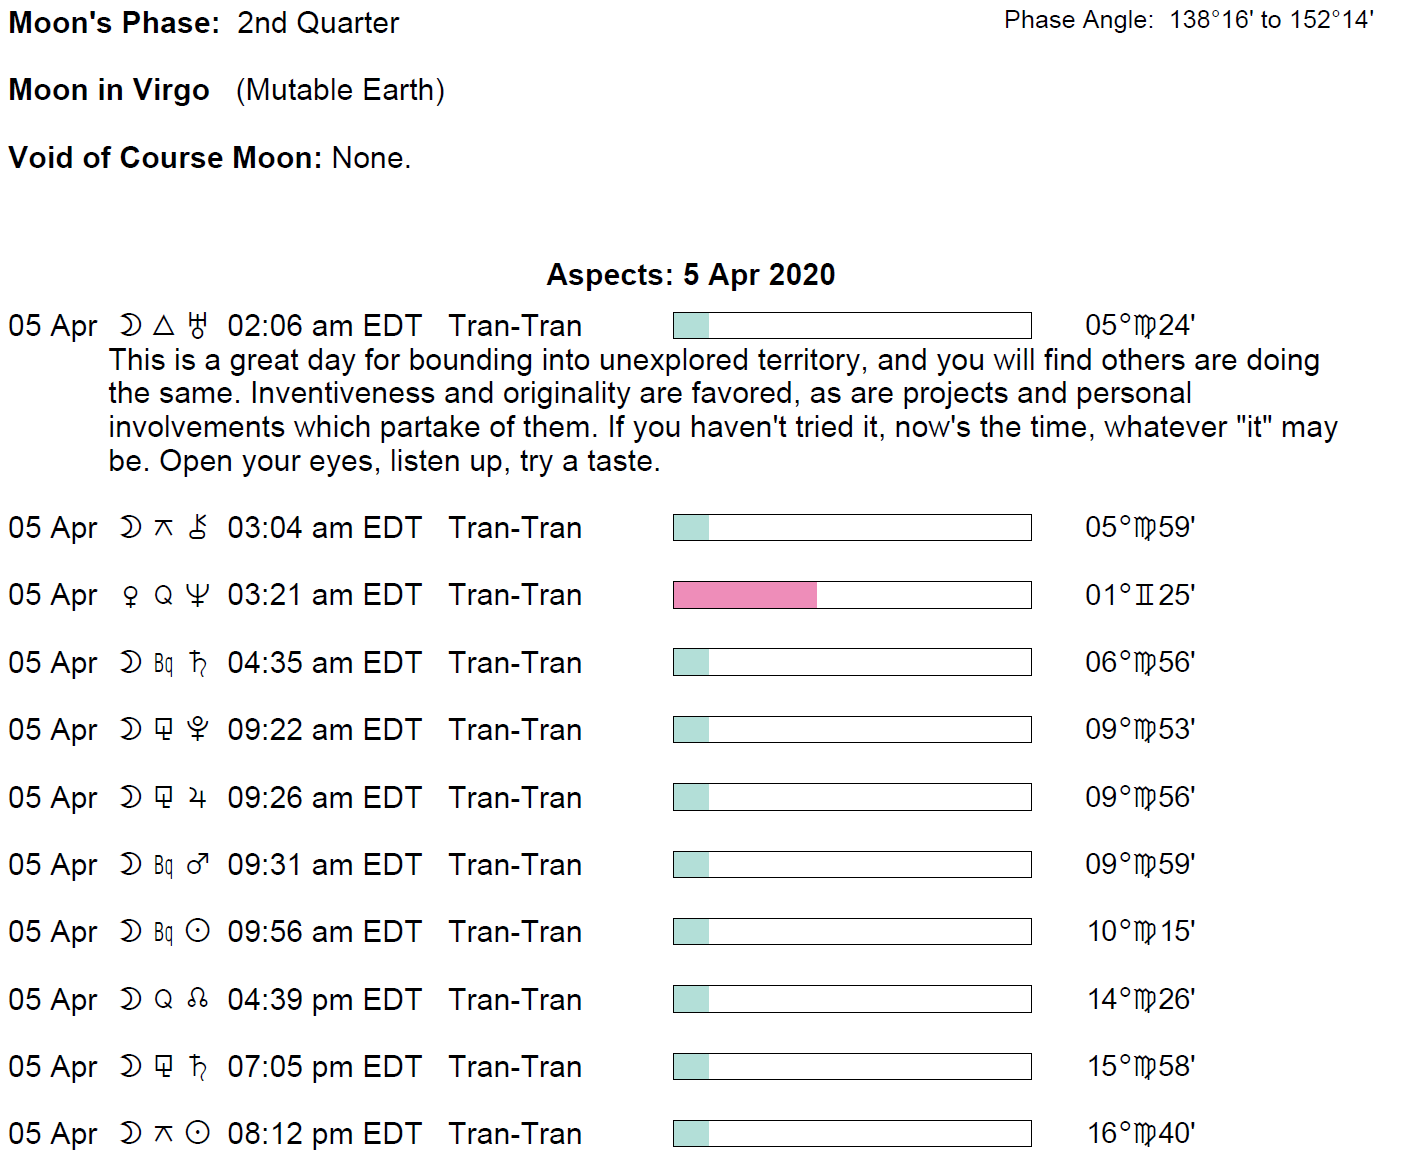
Task: Select the Sun glyph in the 08:12 pm row
Action: (198, 1133)
